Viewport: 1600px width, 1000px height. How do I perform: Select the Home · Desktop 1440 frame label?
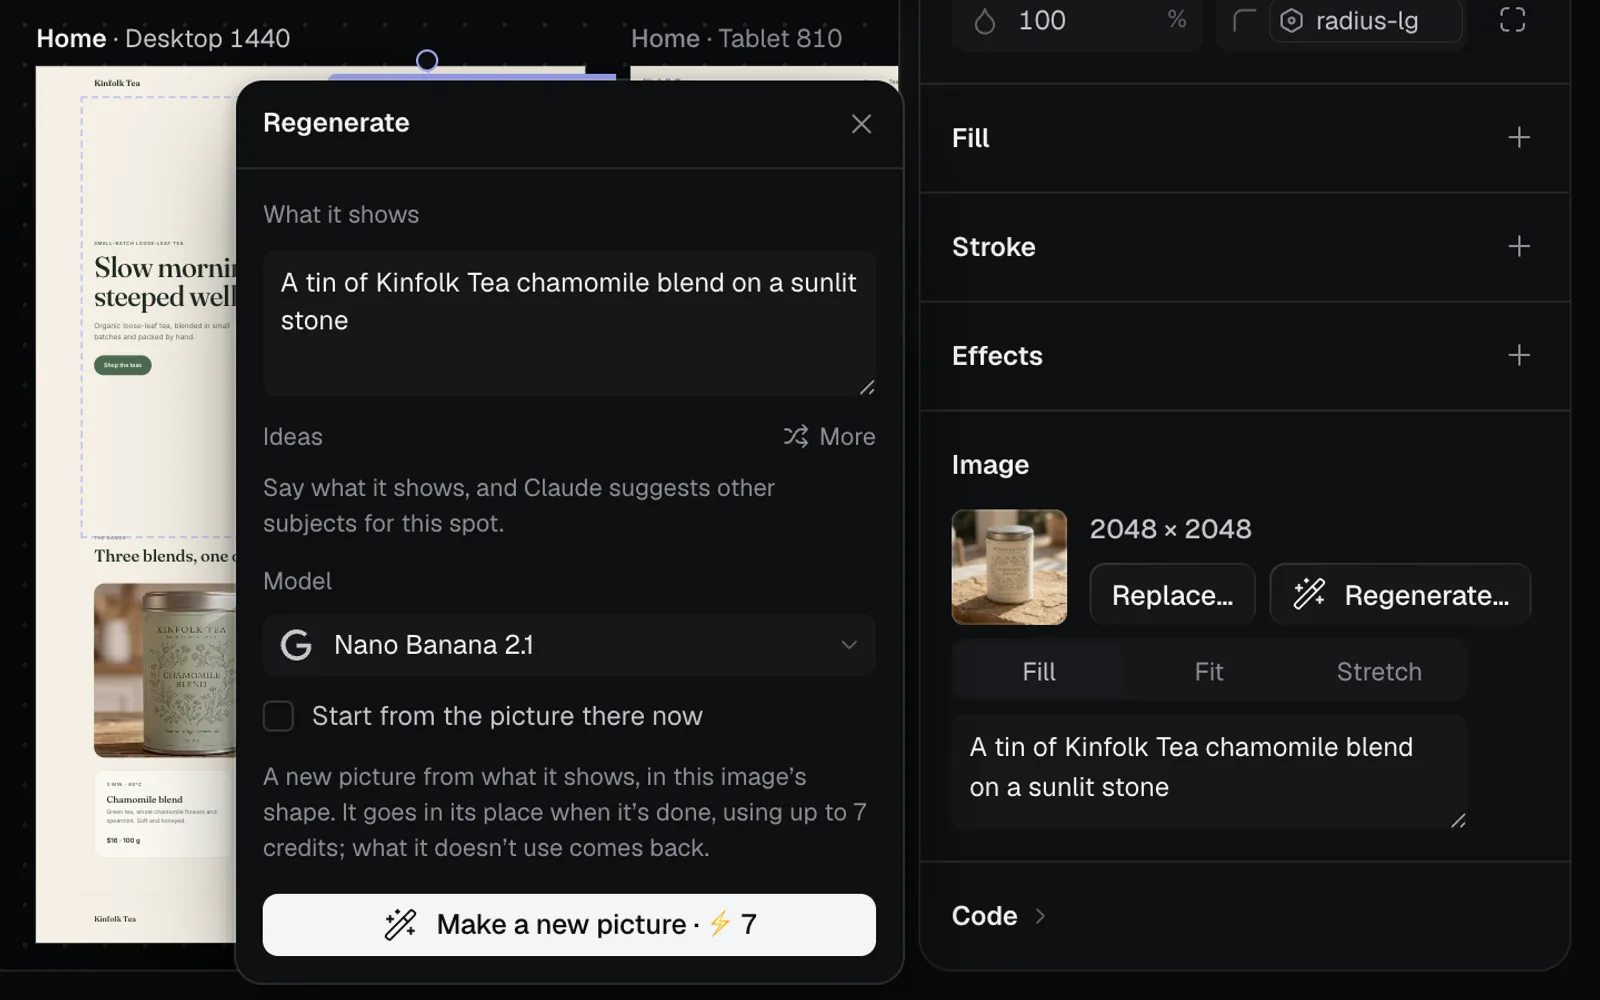(163, 38)
